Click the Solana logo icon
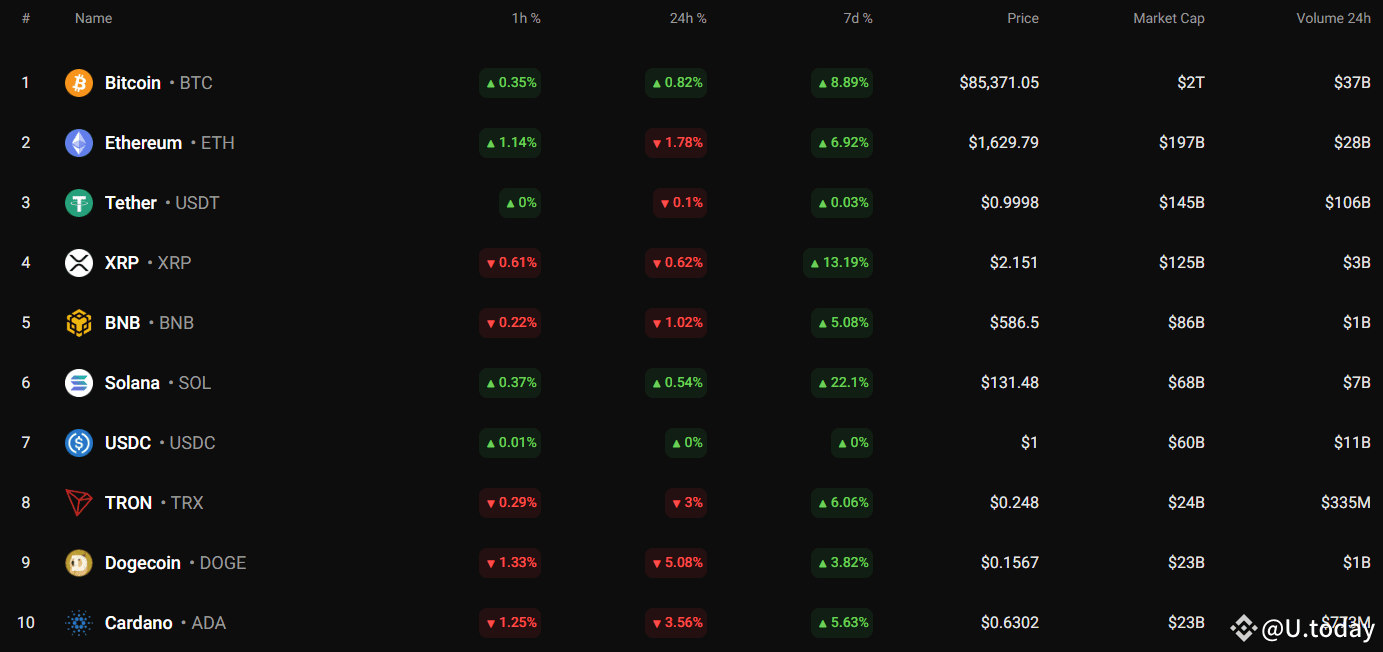This screenshot has width=1383, height=652. [x=79, y=383]
